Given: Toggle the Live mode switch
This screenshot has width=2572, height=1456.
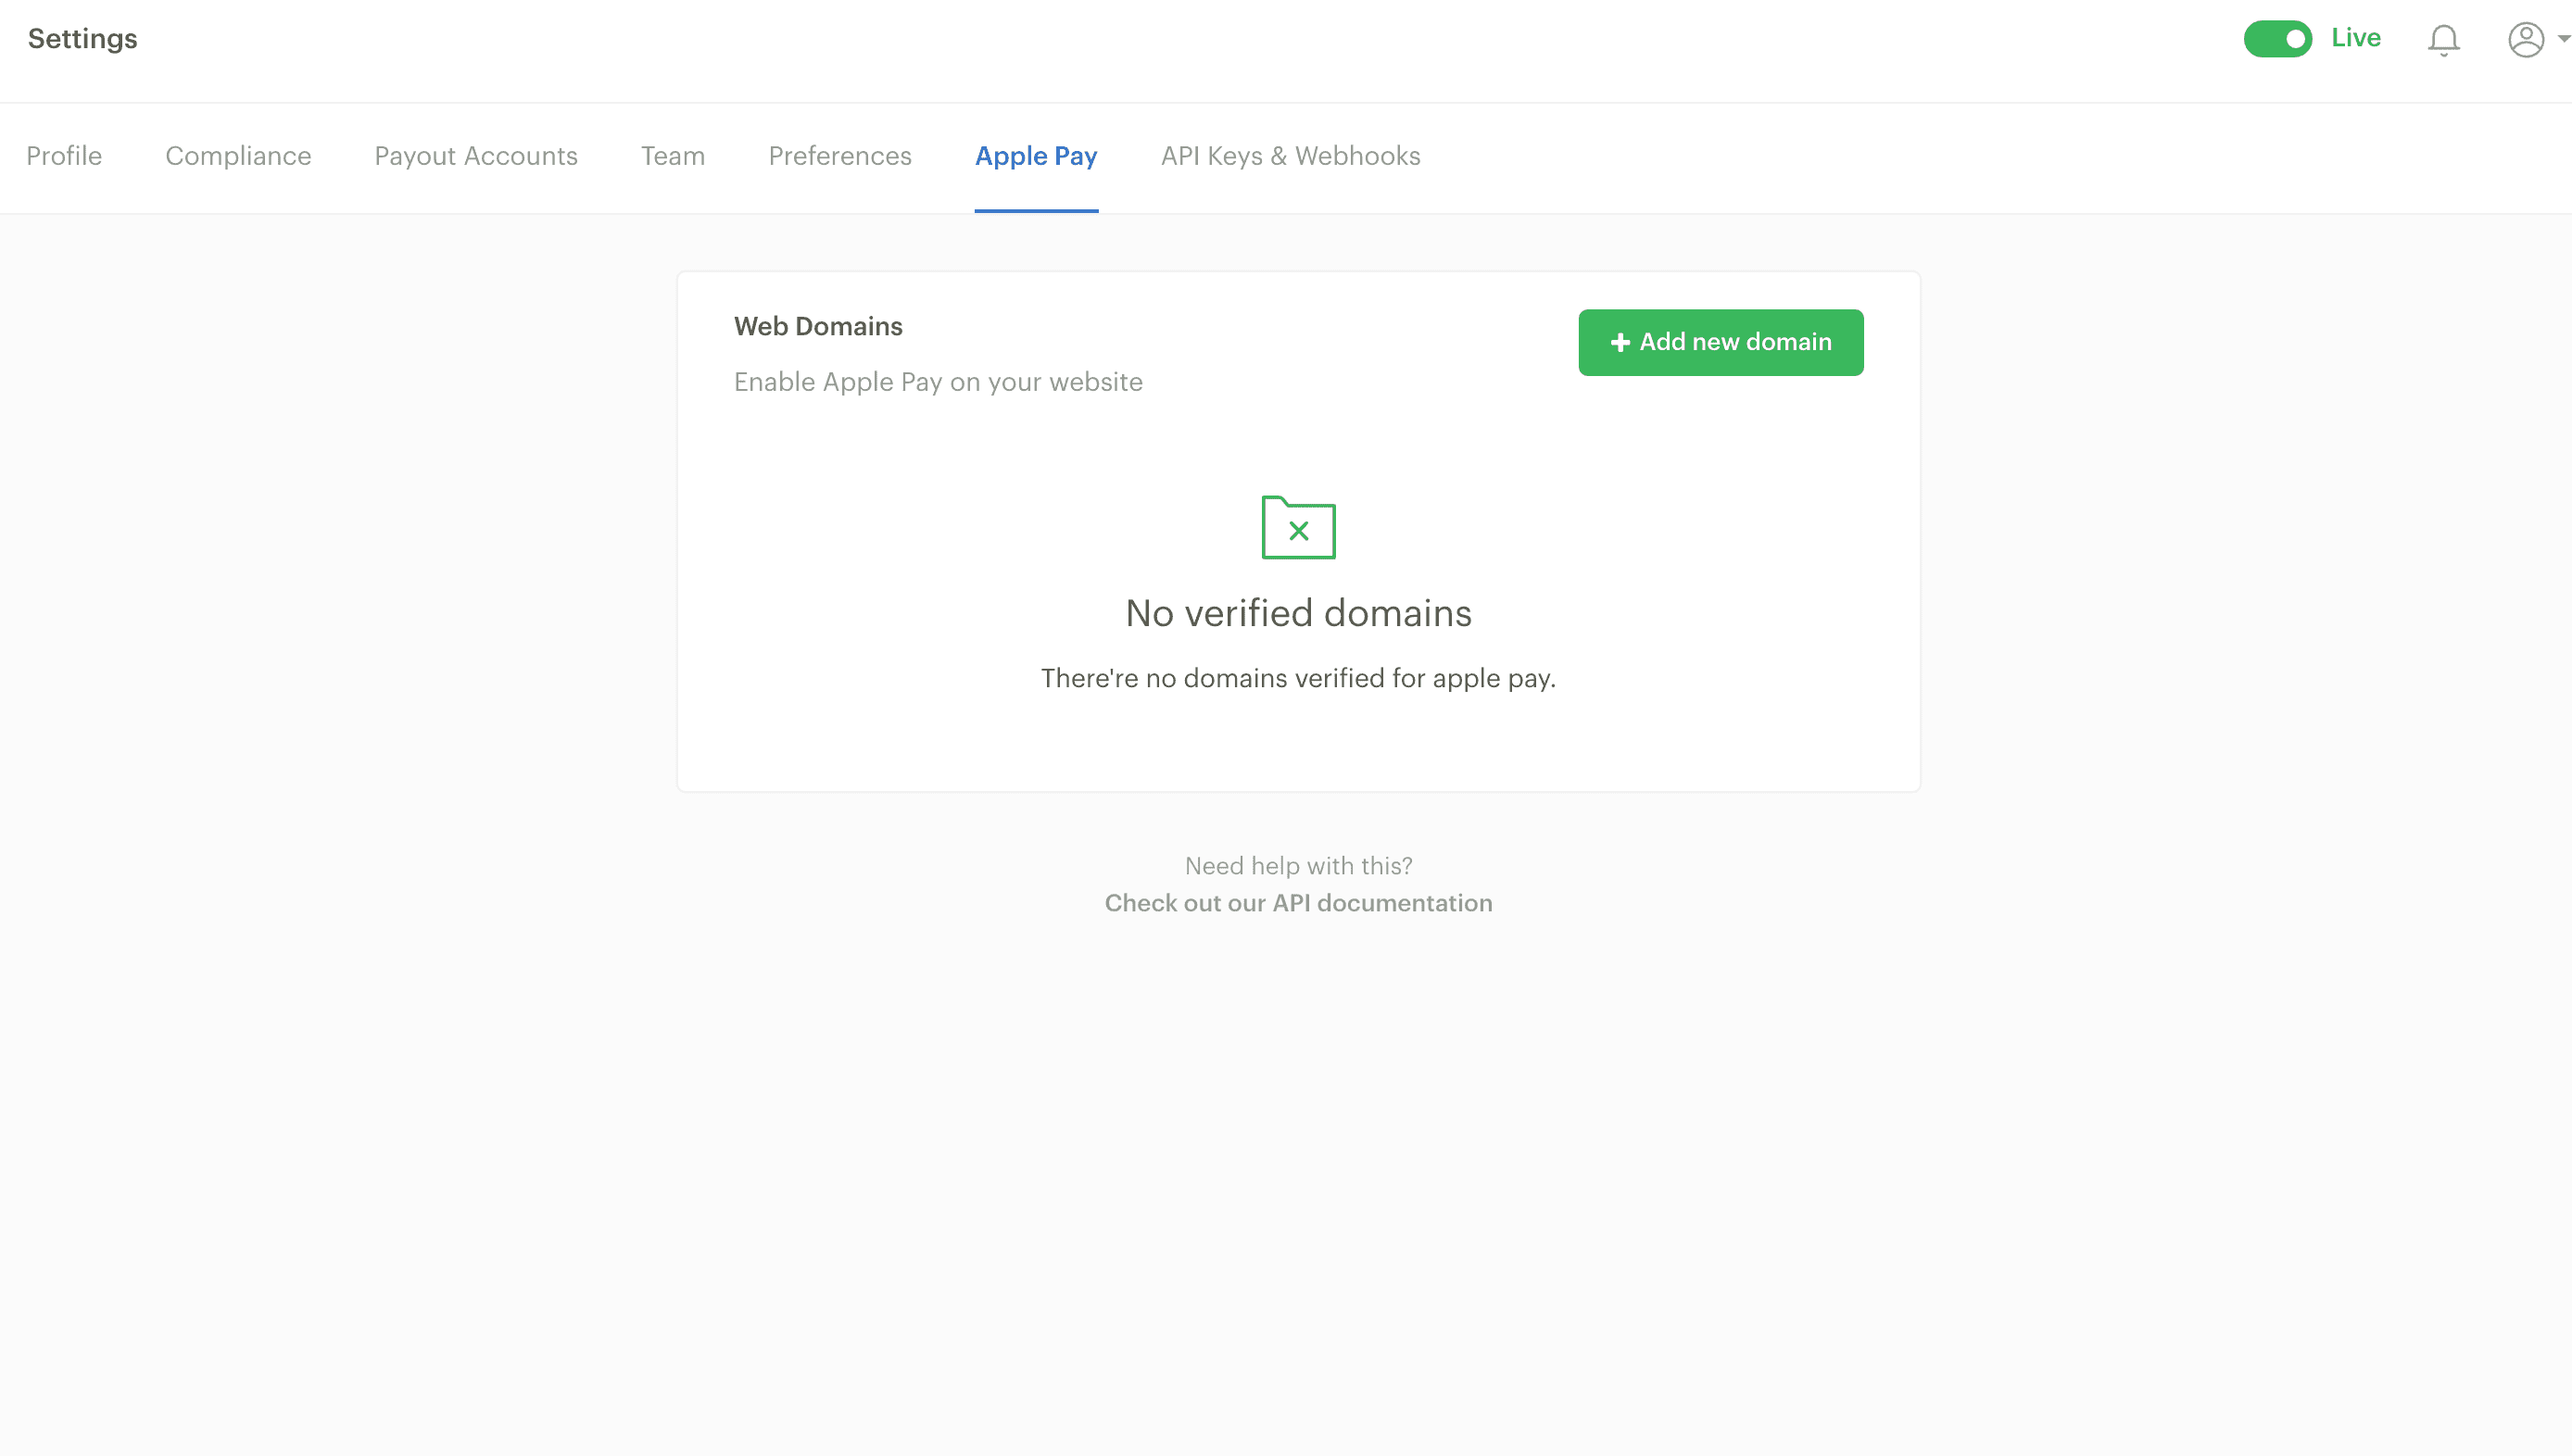Looking at the screenshot, I should click(x=2277, y=39).
